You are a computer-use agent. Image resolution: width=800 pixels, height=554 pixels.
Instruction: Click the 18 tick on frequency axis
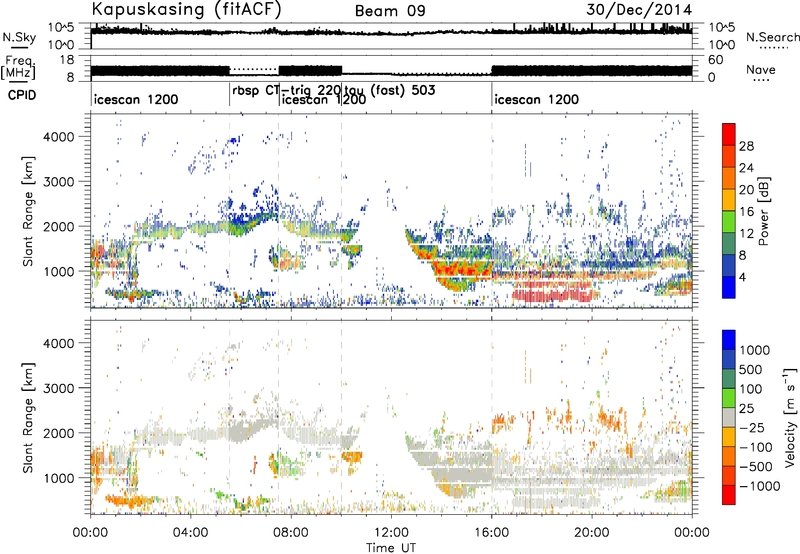(x=67, y=60)
